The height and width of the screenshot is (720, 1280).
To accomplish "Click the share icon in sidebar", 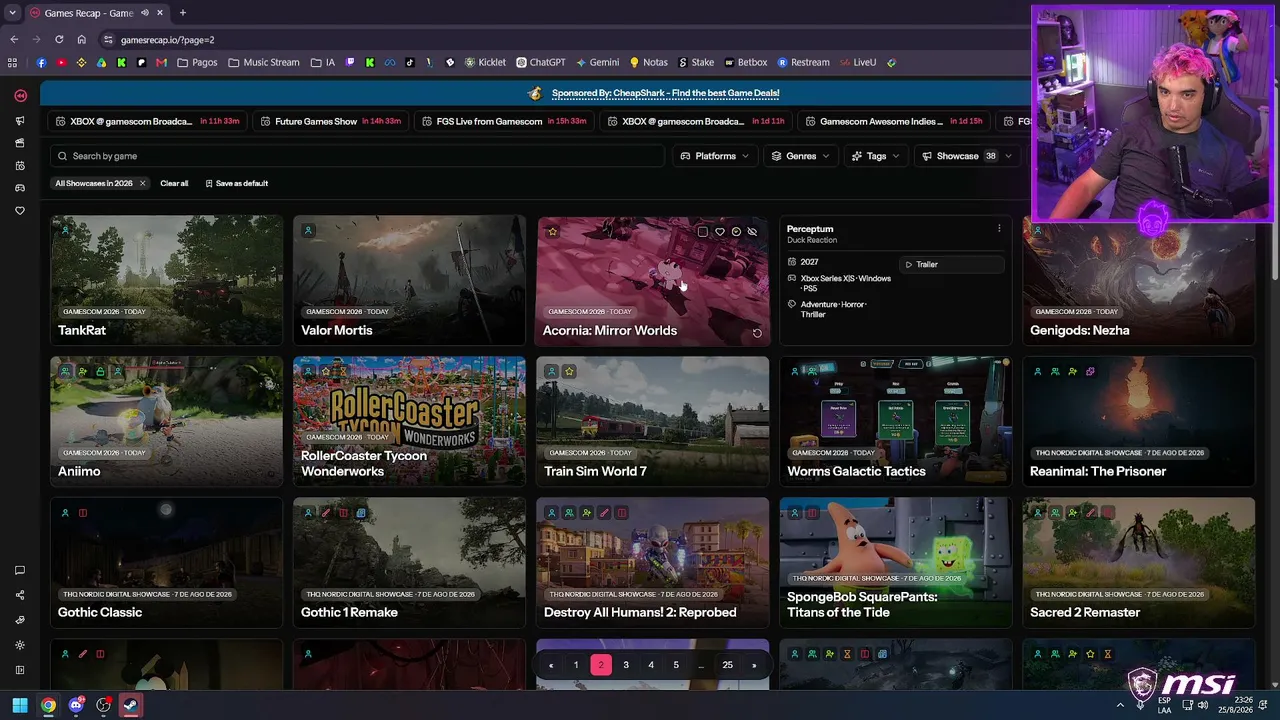I will click(x=20, y=595).
